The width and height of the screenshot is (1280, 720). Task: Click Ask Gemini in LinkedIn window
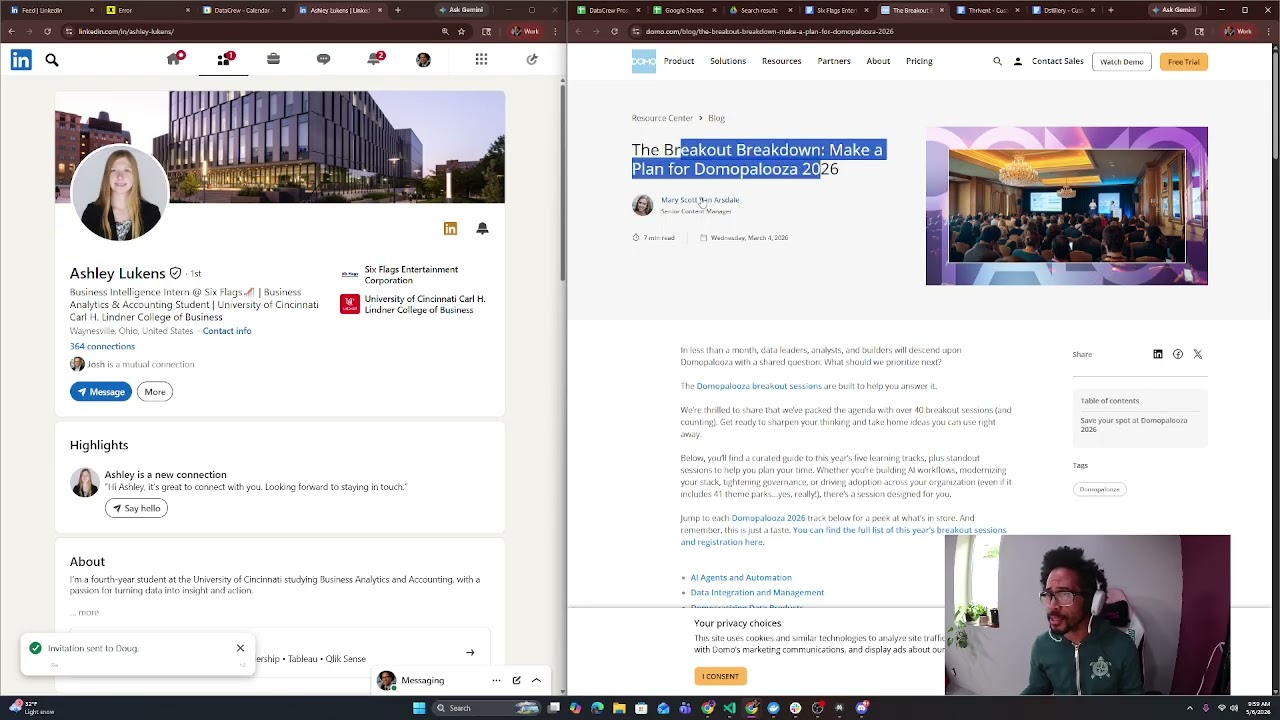pyautogui.click(x=461, y=10)
